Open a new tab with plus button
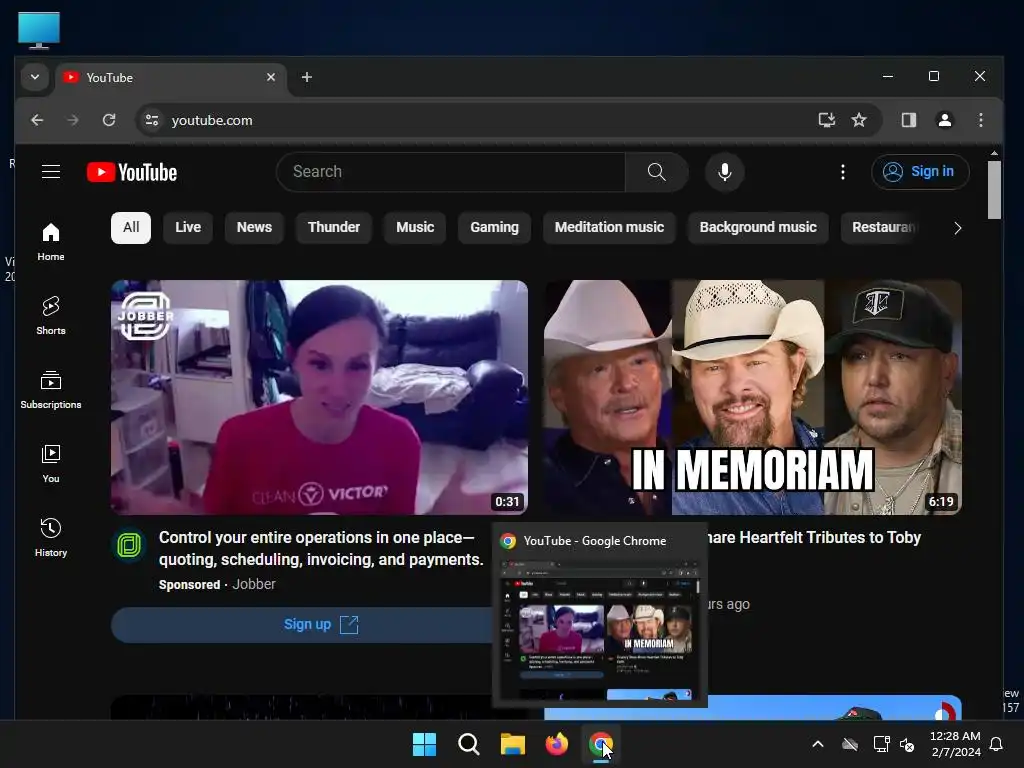 (x=306, y=77)
